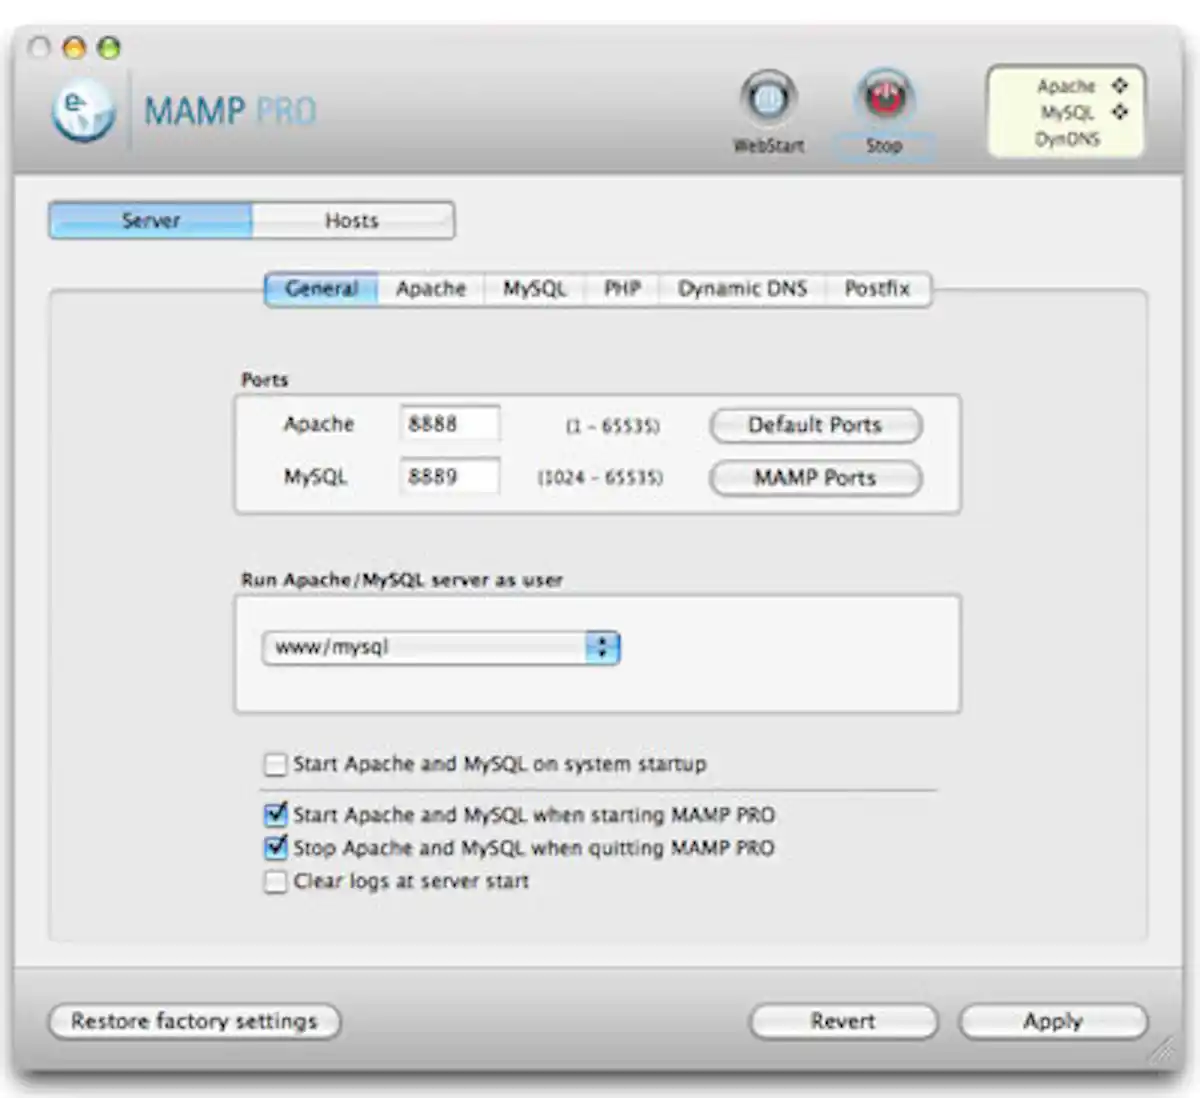Viewport: 1200px width, 1098px height.
Task: Click the yellow minimize window button
Action: tap(74, 47)
